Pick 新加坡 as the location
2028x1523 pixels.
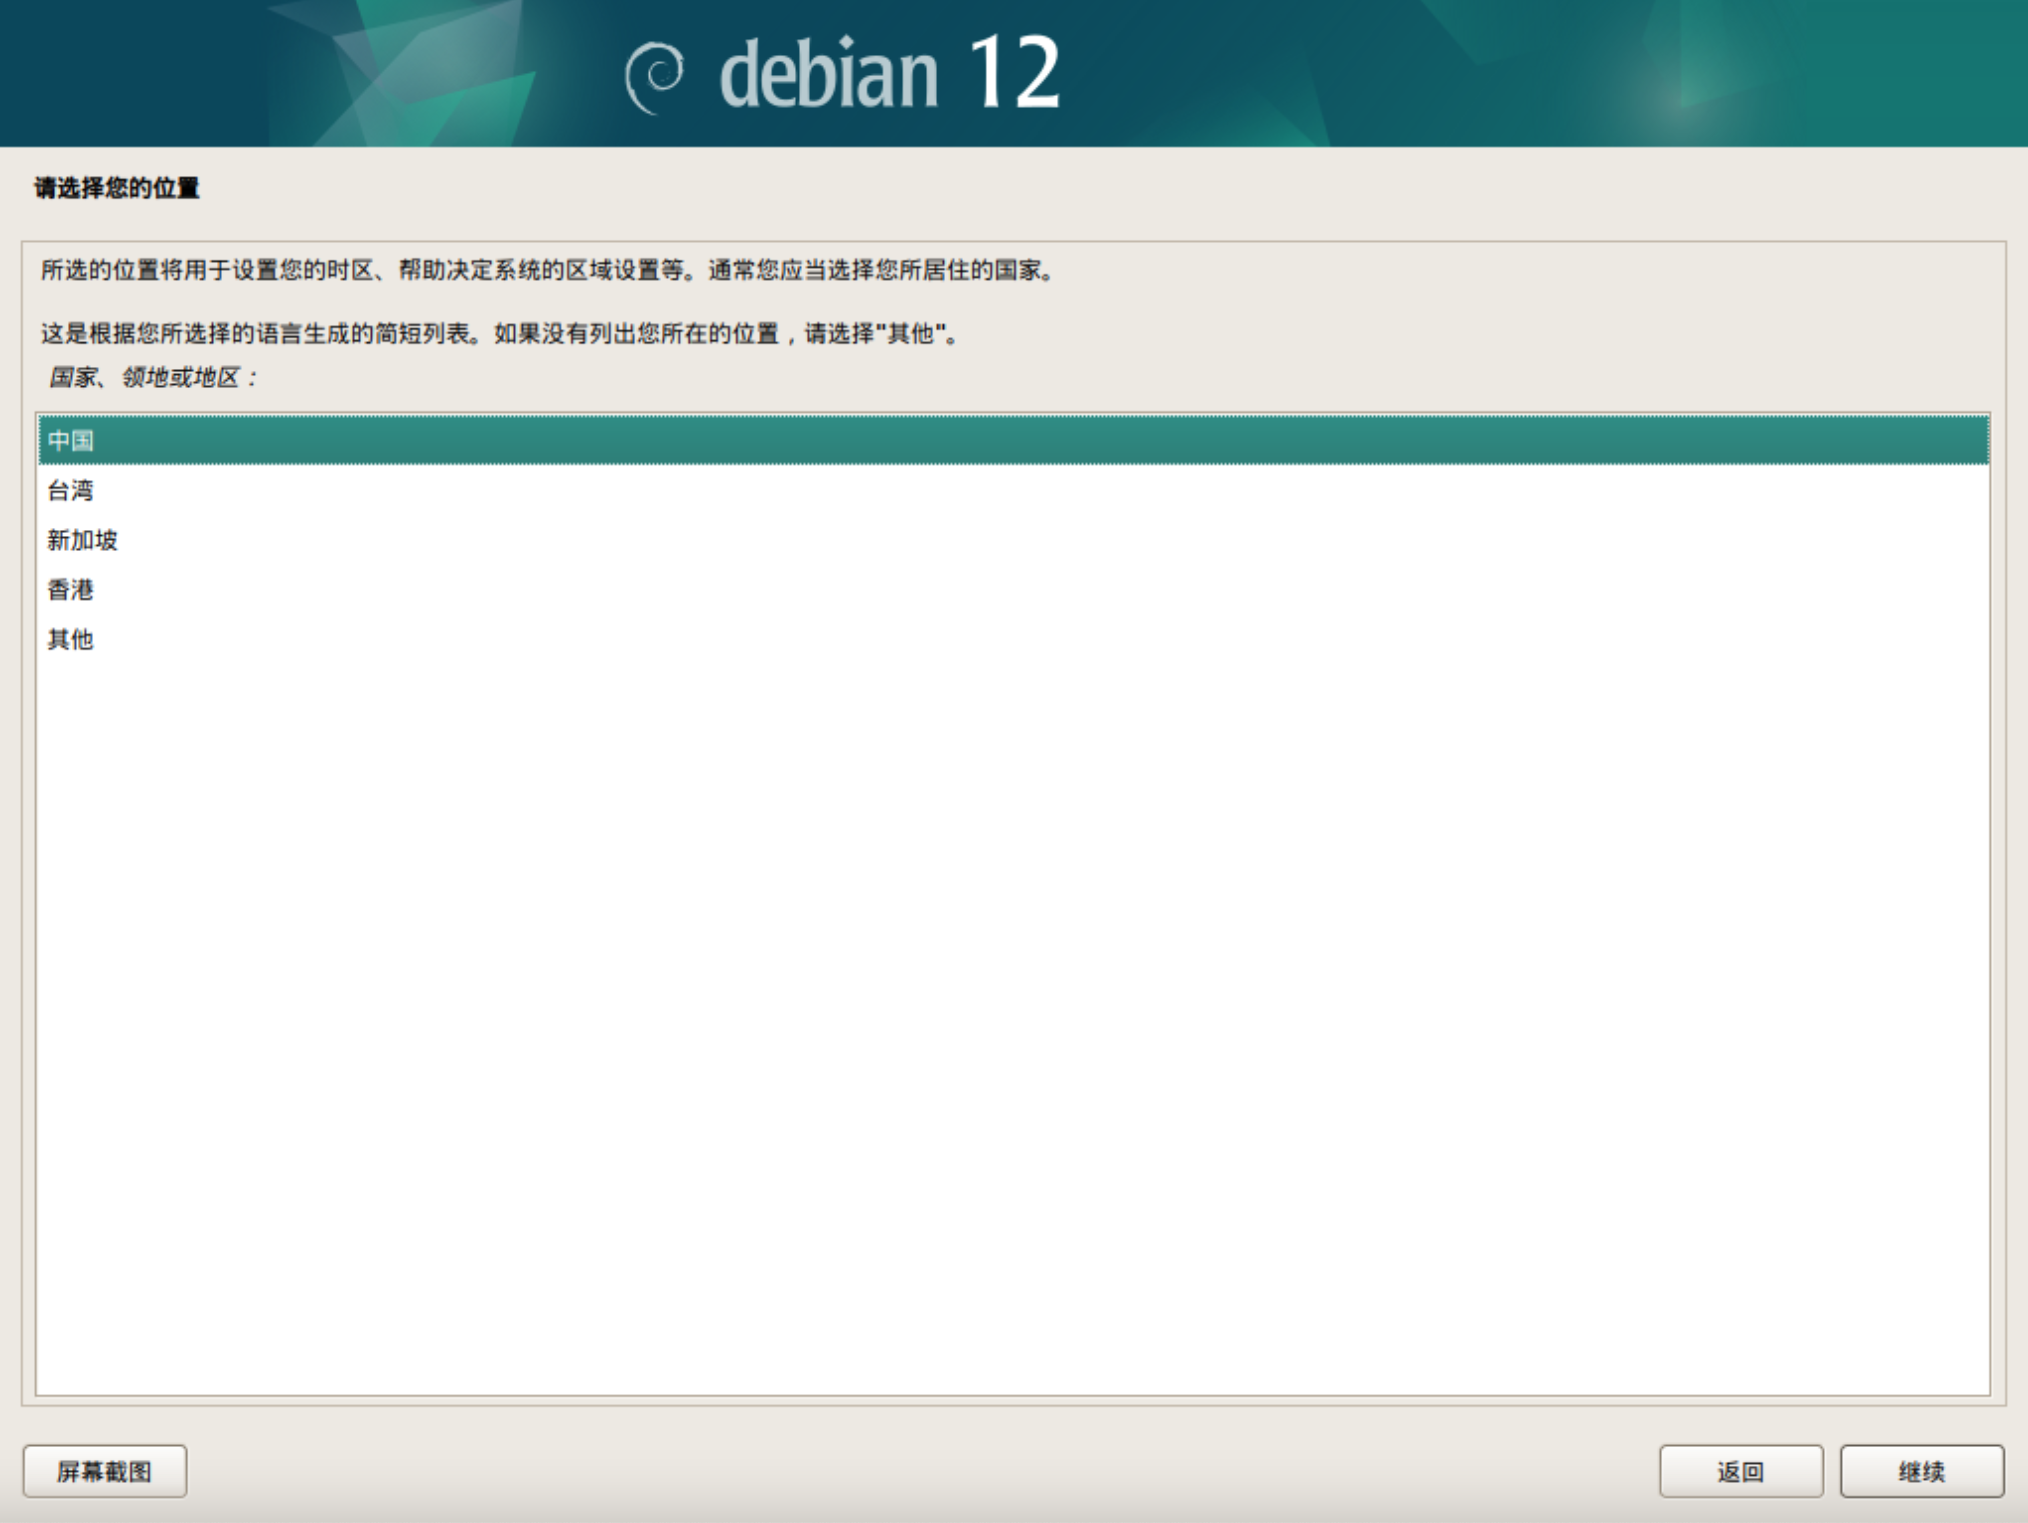pos(82,540)
